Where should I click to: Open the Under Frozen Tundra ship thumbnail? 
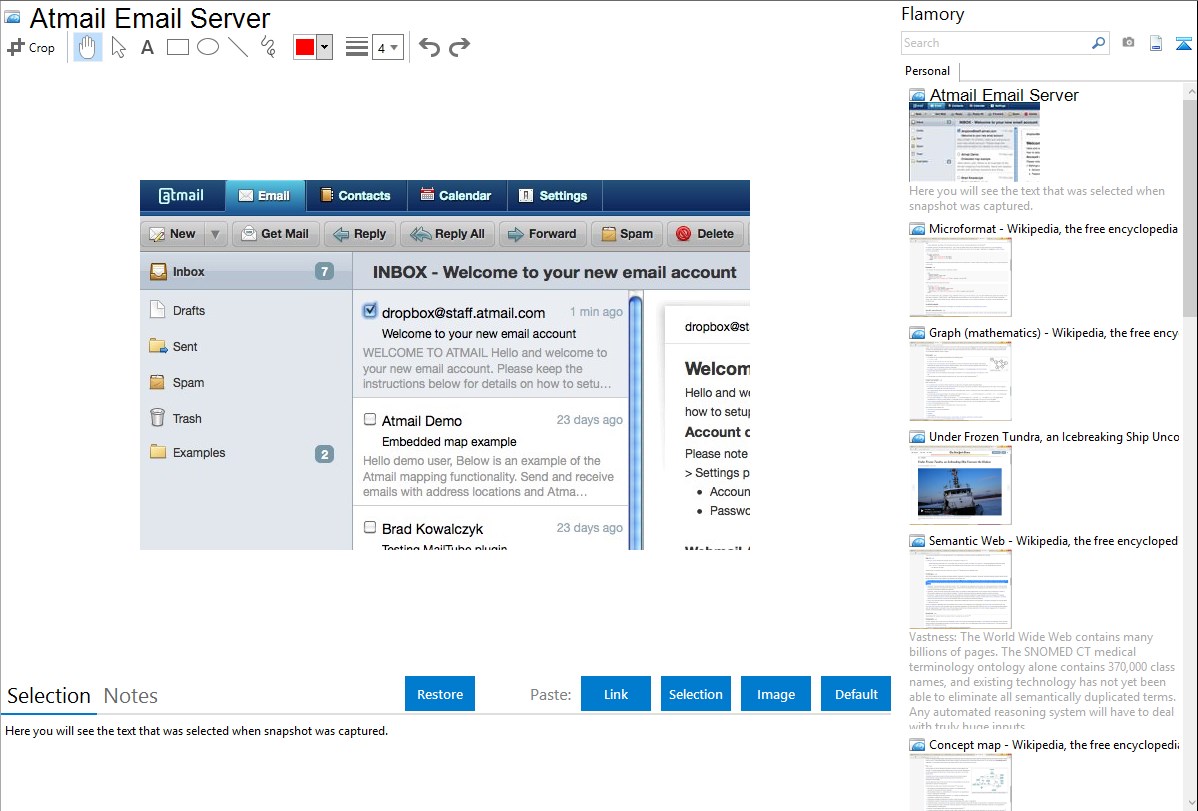(x=960, y=485)
